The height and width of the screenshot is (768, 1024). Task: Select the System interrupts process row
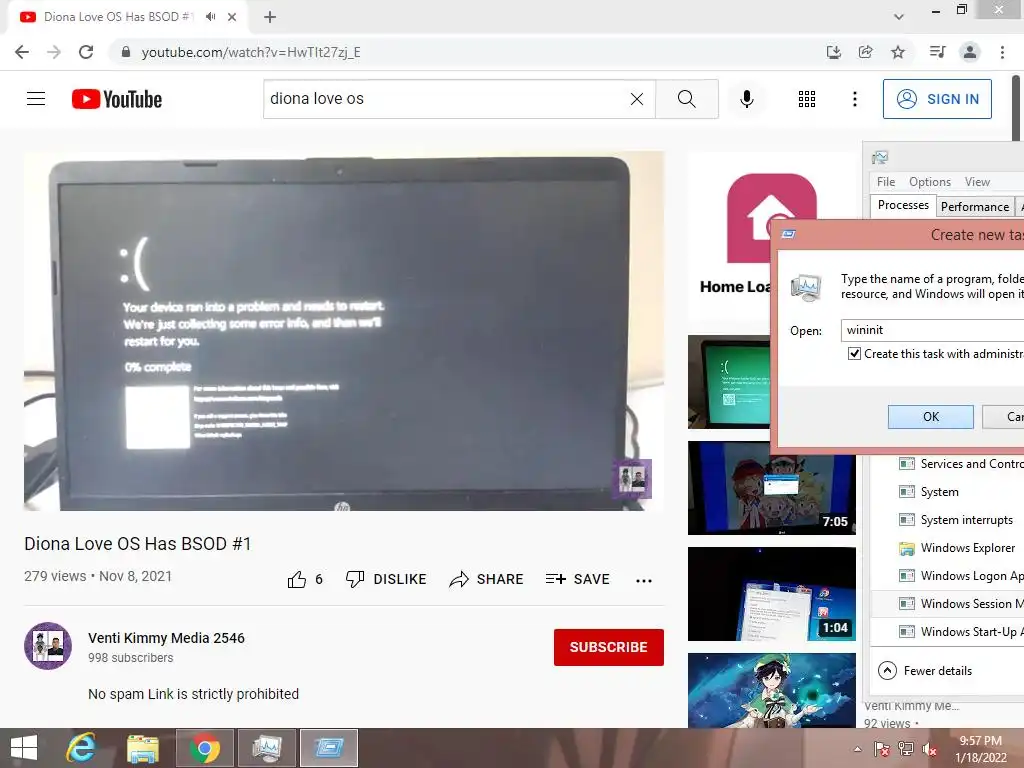pos(947,520)
